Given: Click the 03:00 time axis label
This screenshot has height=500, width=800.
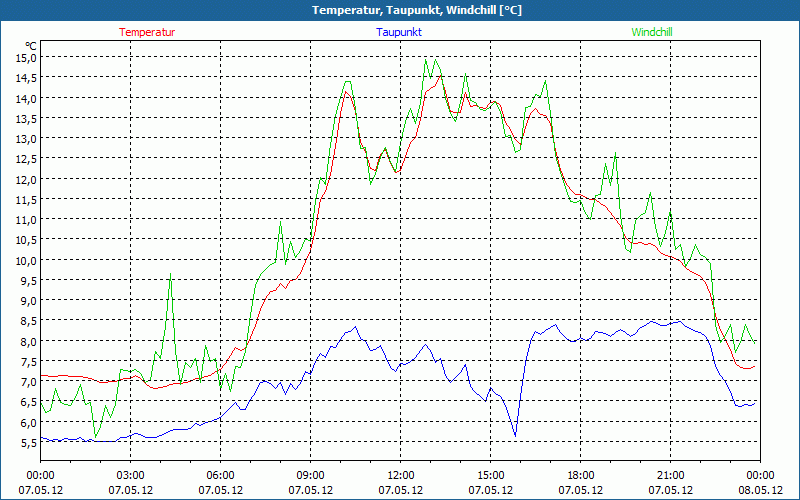Looking at the screenshot, I should [x=131, y=476].
